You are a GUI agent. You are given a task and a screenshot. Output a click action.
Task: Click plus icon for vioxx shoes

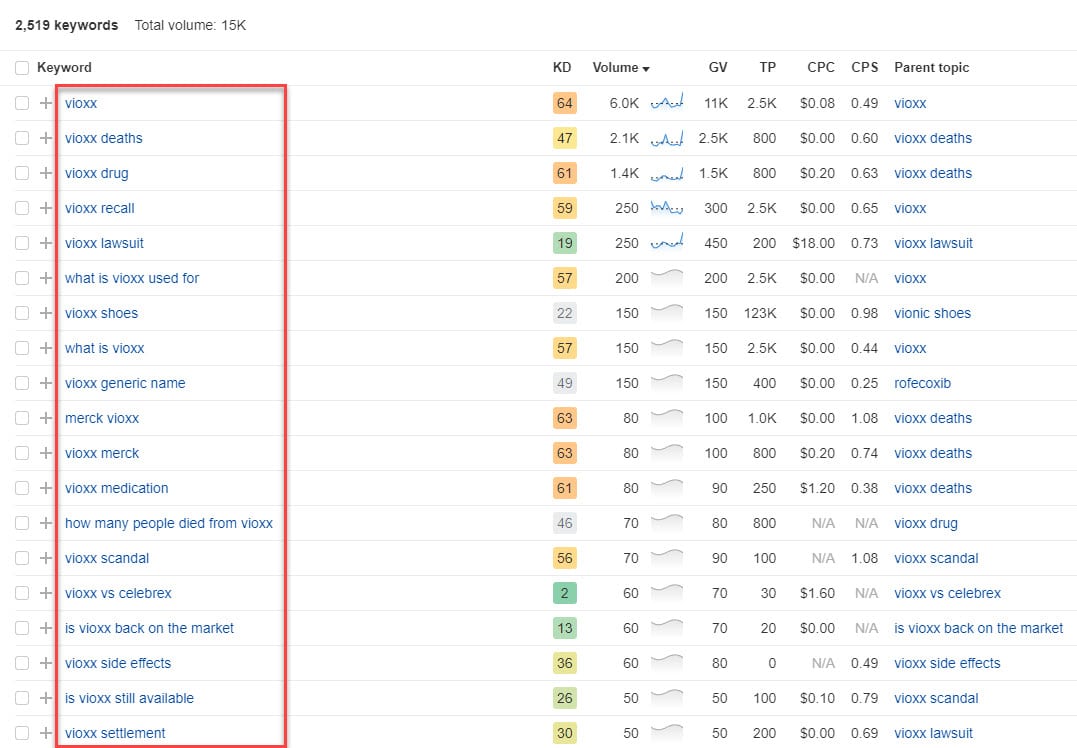coord(46,313)
